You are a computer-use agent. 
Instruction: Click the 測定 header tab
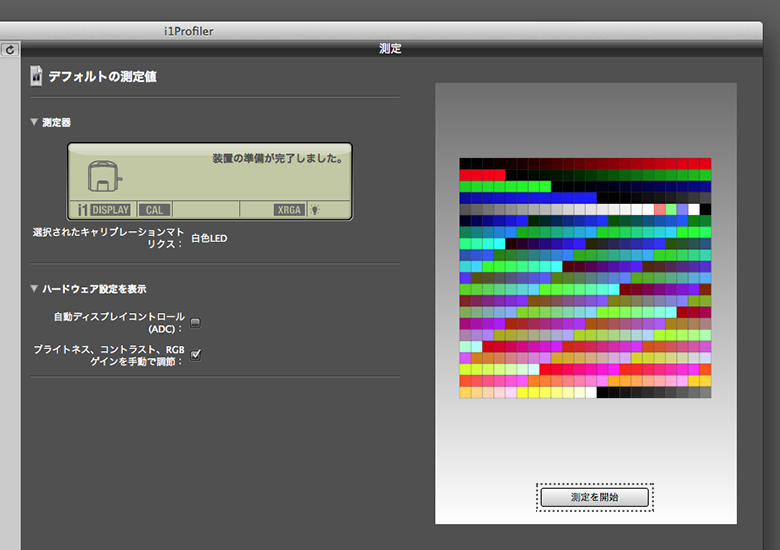click(x=390, y=48)
